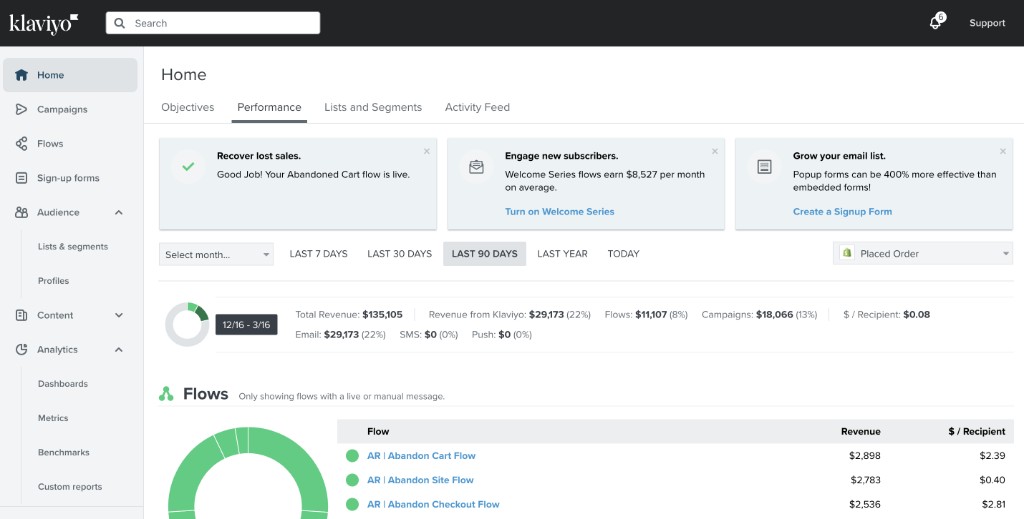Click the Content sidebar icon
The width and height of the screenshot is (1024, 519).
(x=22, y=315)
